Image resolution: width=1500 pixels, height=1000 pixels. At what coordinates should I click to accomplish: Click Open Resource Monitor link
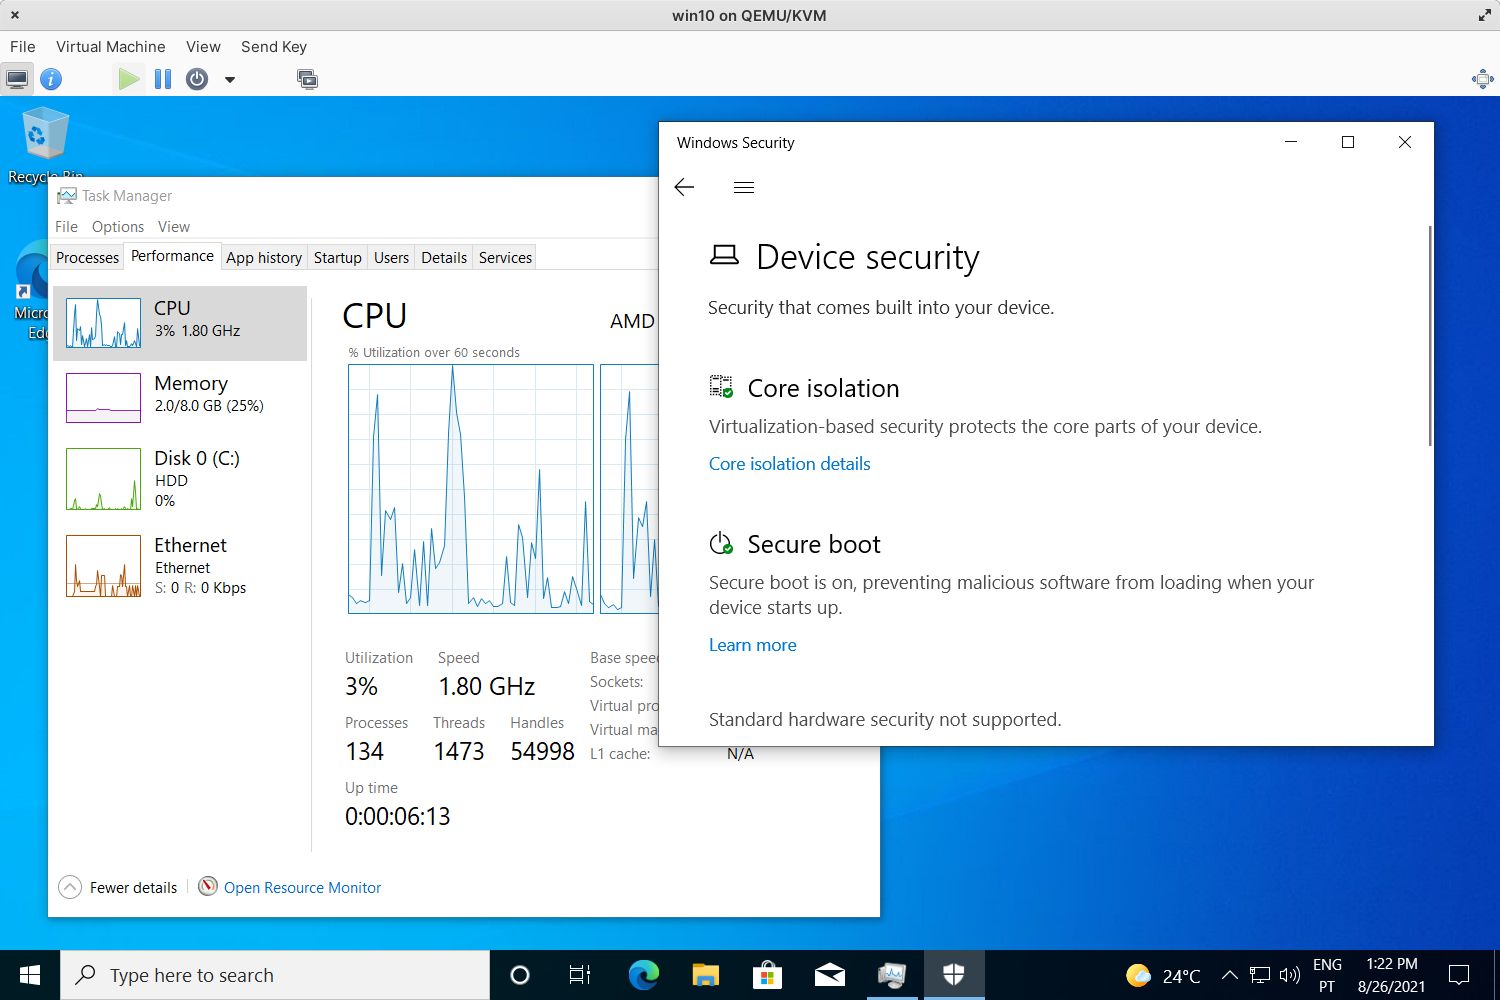pos(302,888)
